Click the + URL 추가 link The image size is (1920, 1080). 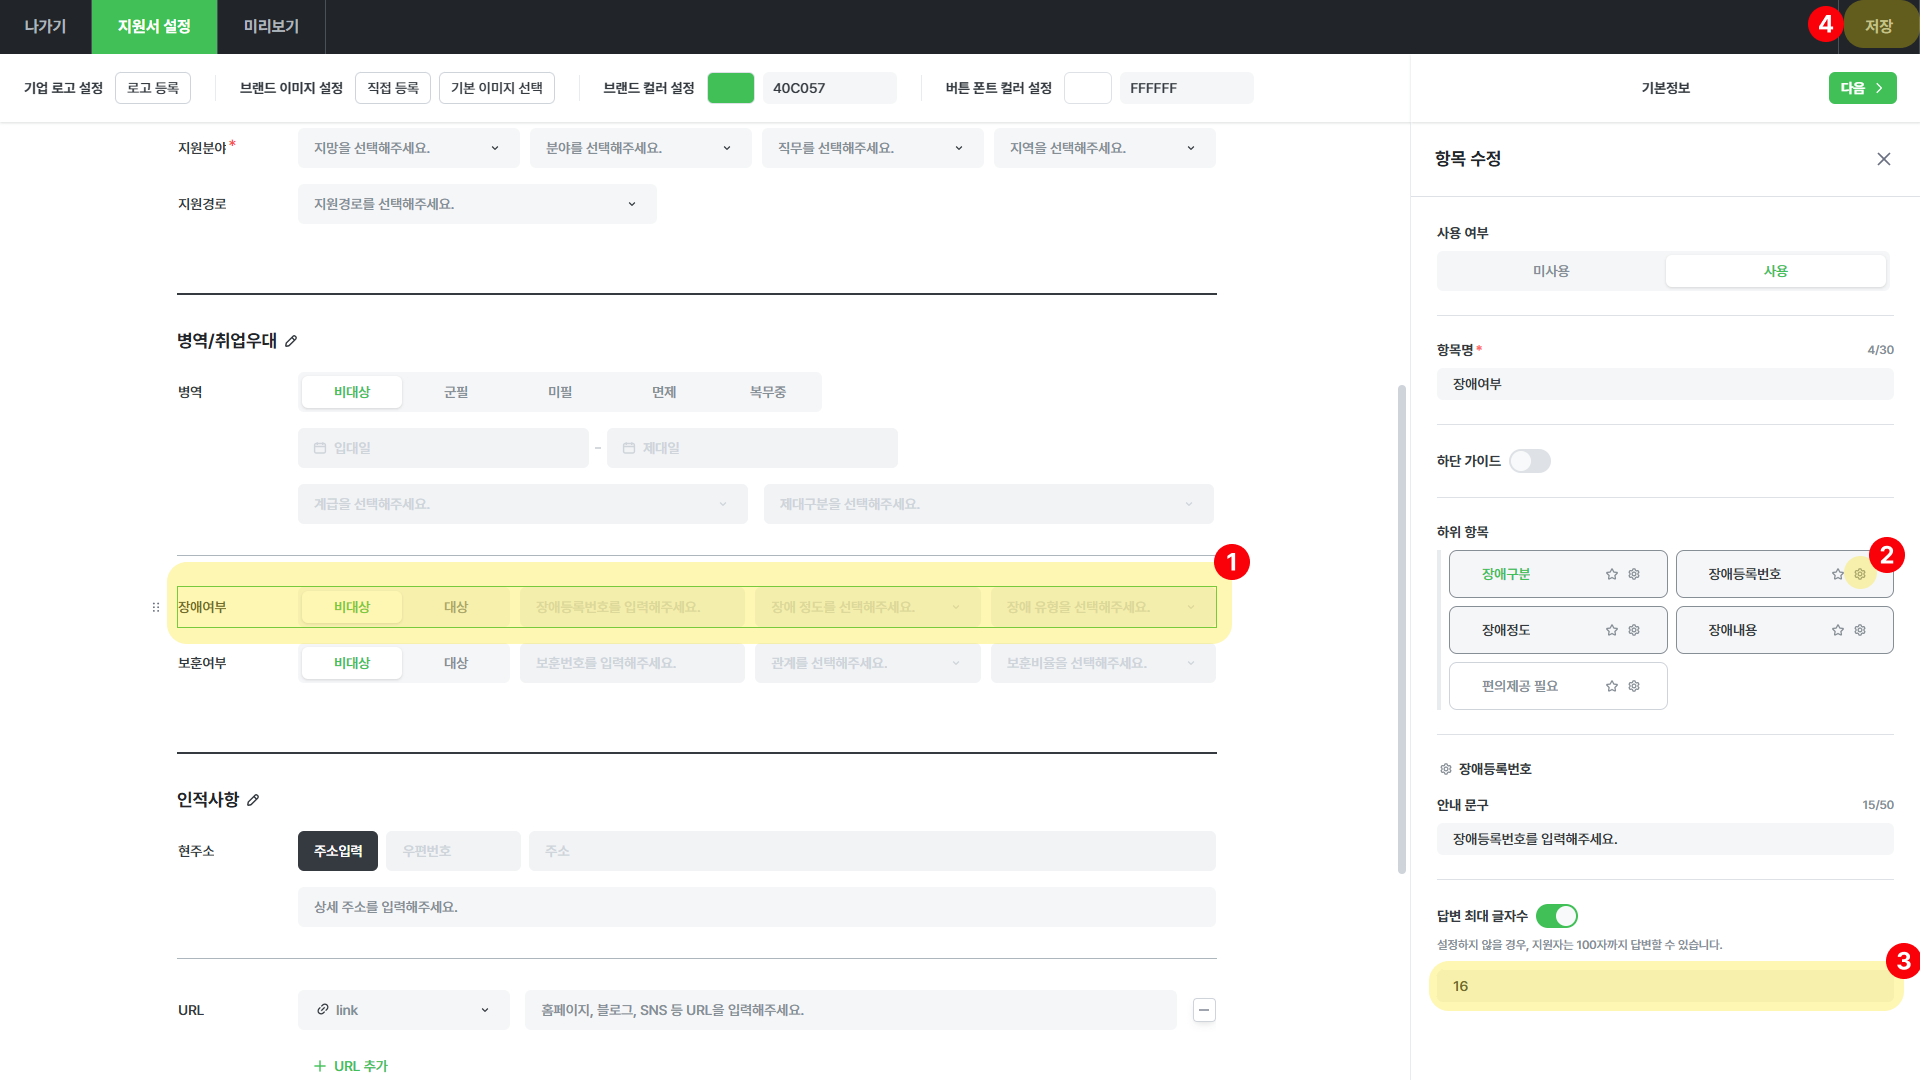tap(351, 1066)
